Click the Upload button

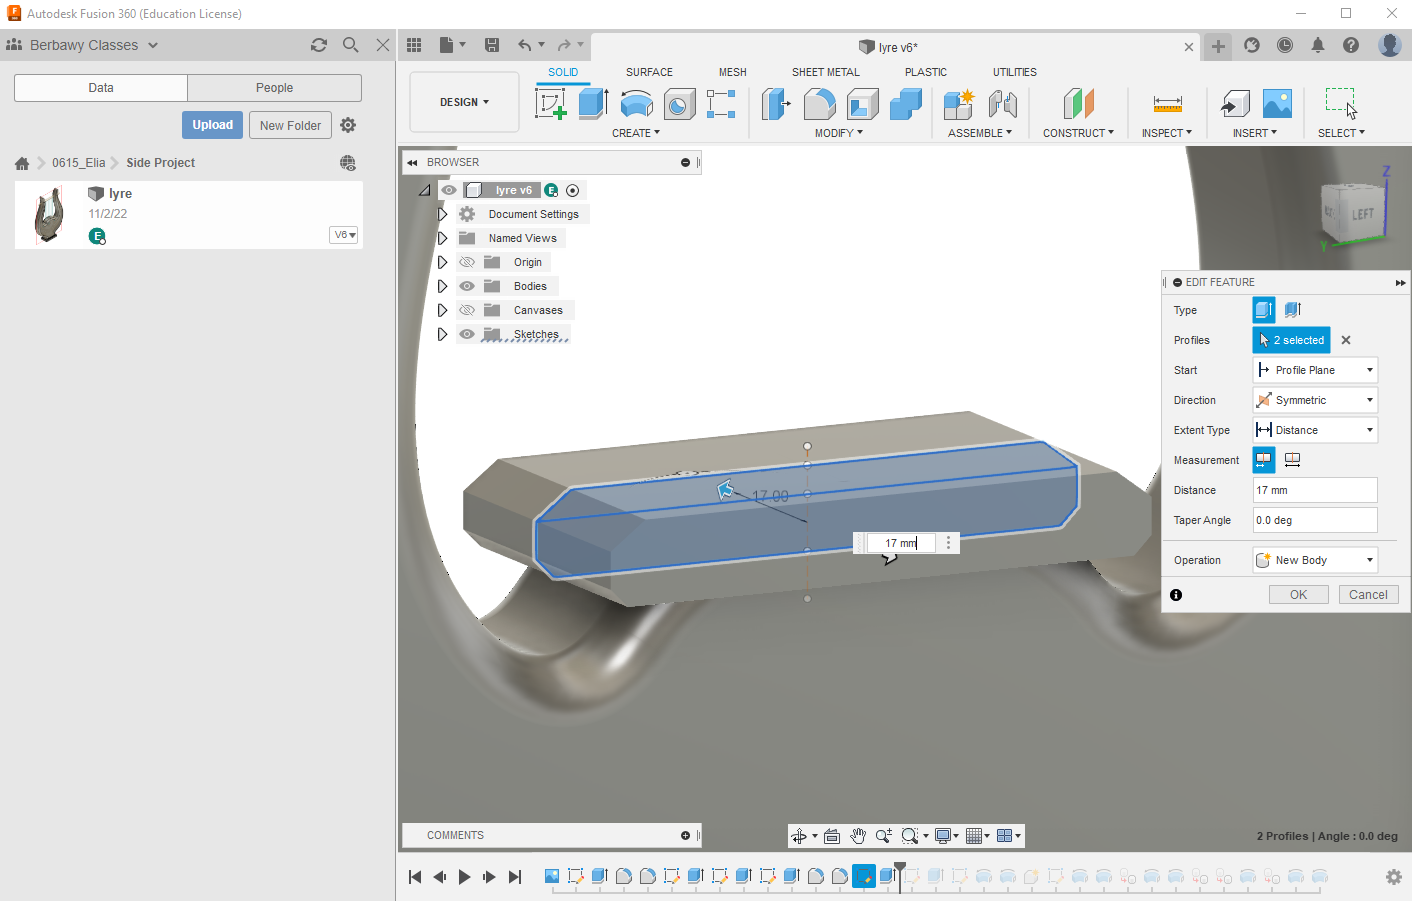pyautogui.click(x=212, y=125)
